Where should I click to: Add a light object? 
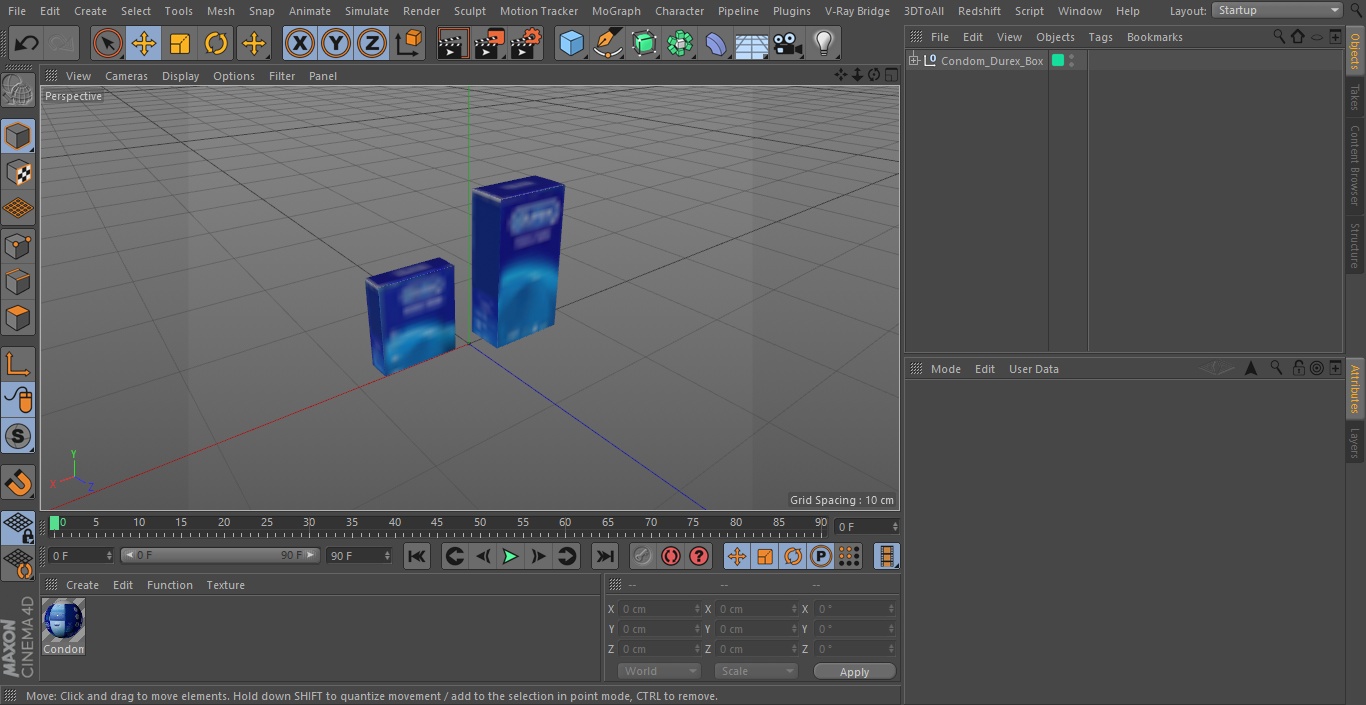824,43
